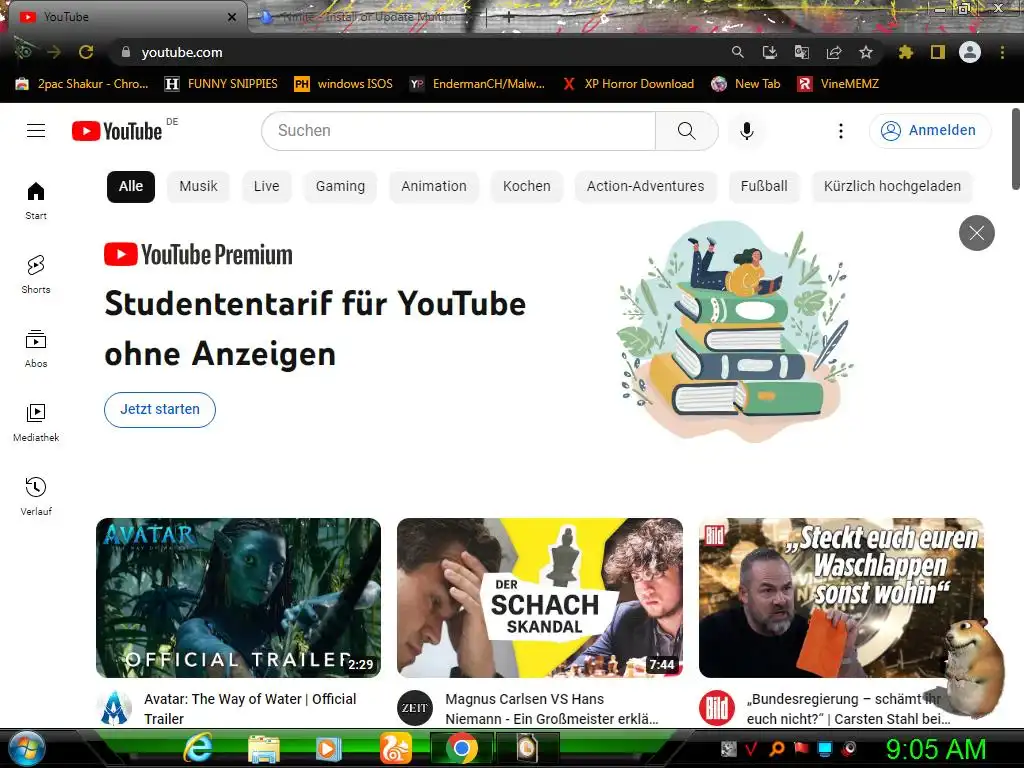This screenshot has width=1024, height=768.
Task: Launch Internet Explorer from taskbar
Action: point(198,748)
